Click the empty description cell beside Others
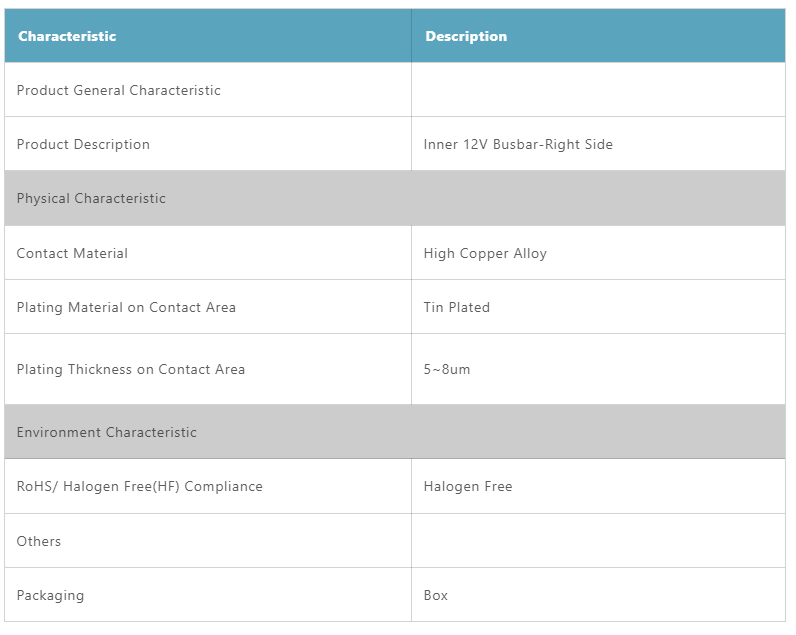This screenshot has width=796, height=635. (x=597, y=541)
